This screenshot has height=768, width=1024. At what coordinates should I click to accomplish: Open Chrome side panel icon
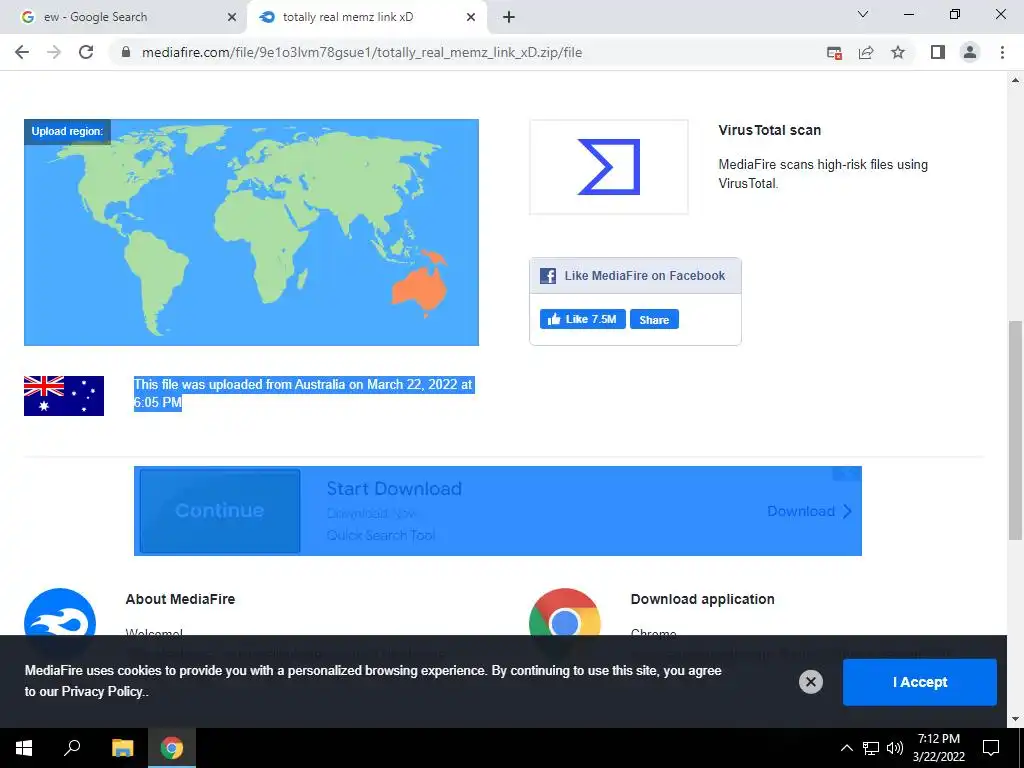938,52
